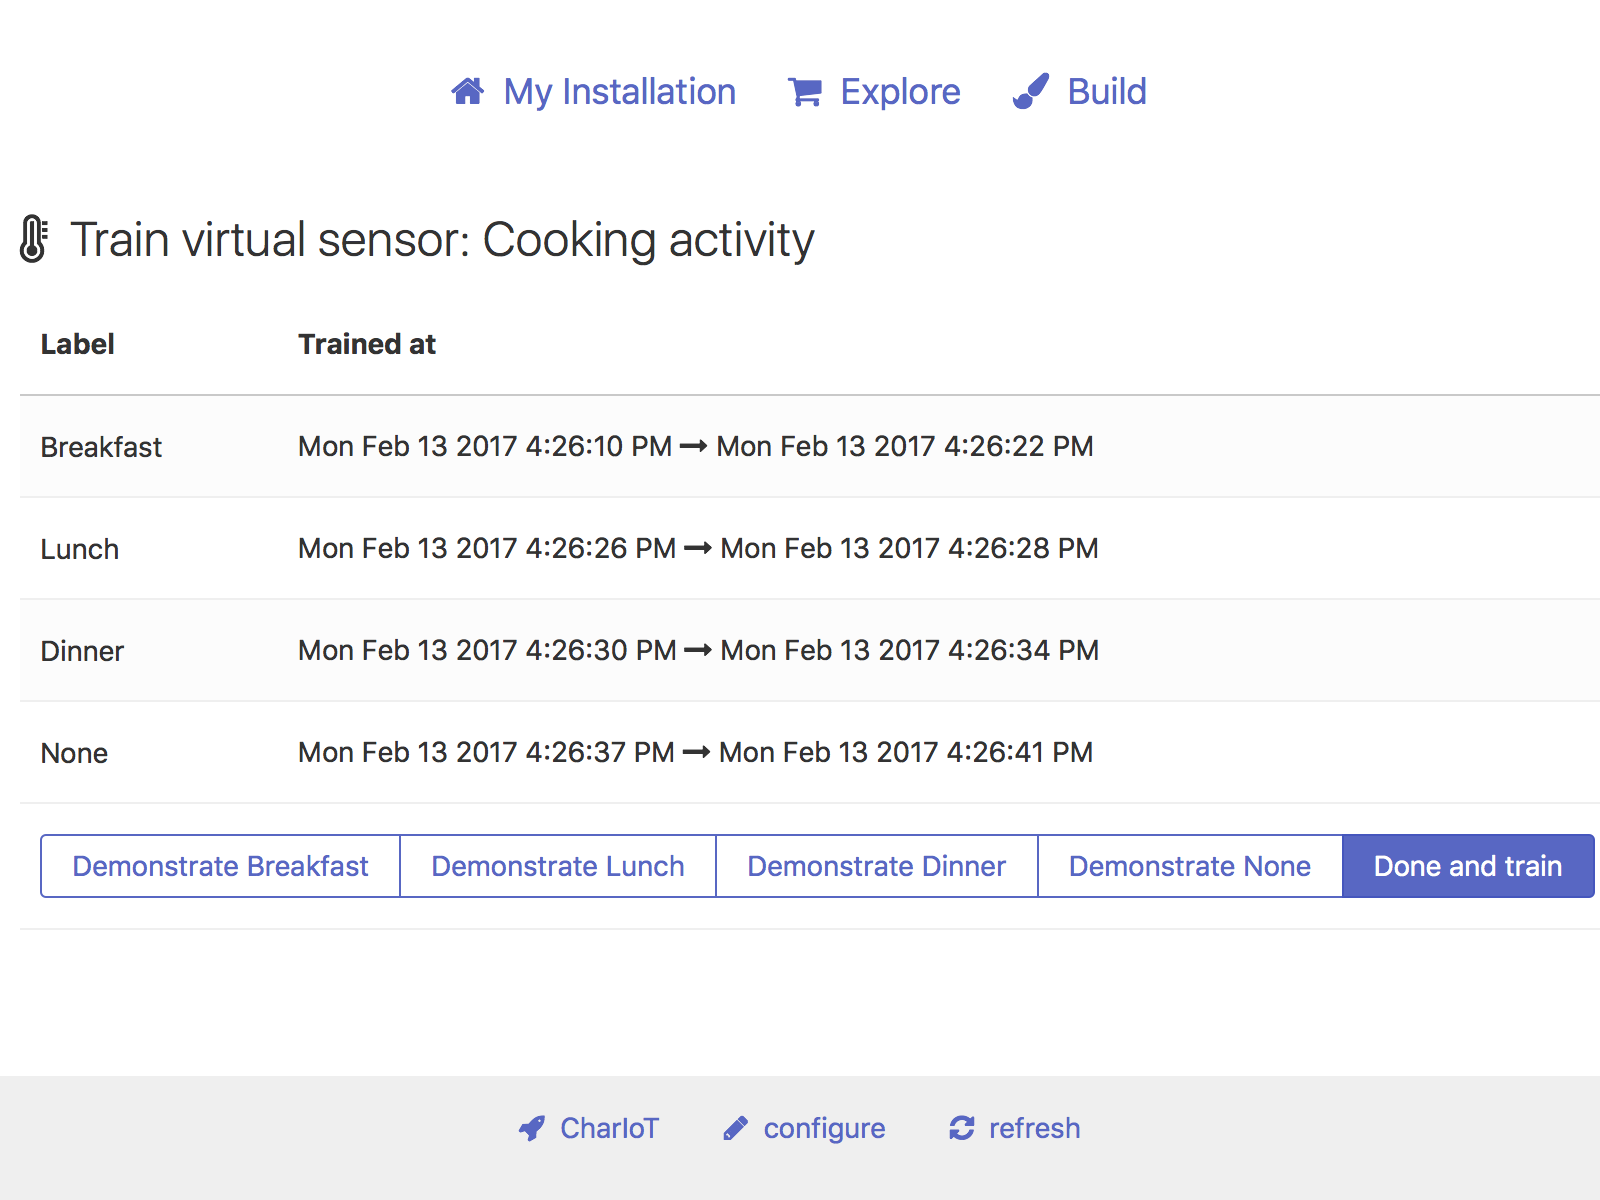Open the My Installation page
1600x1200 pixels.
click(x=619, y=92)
